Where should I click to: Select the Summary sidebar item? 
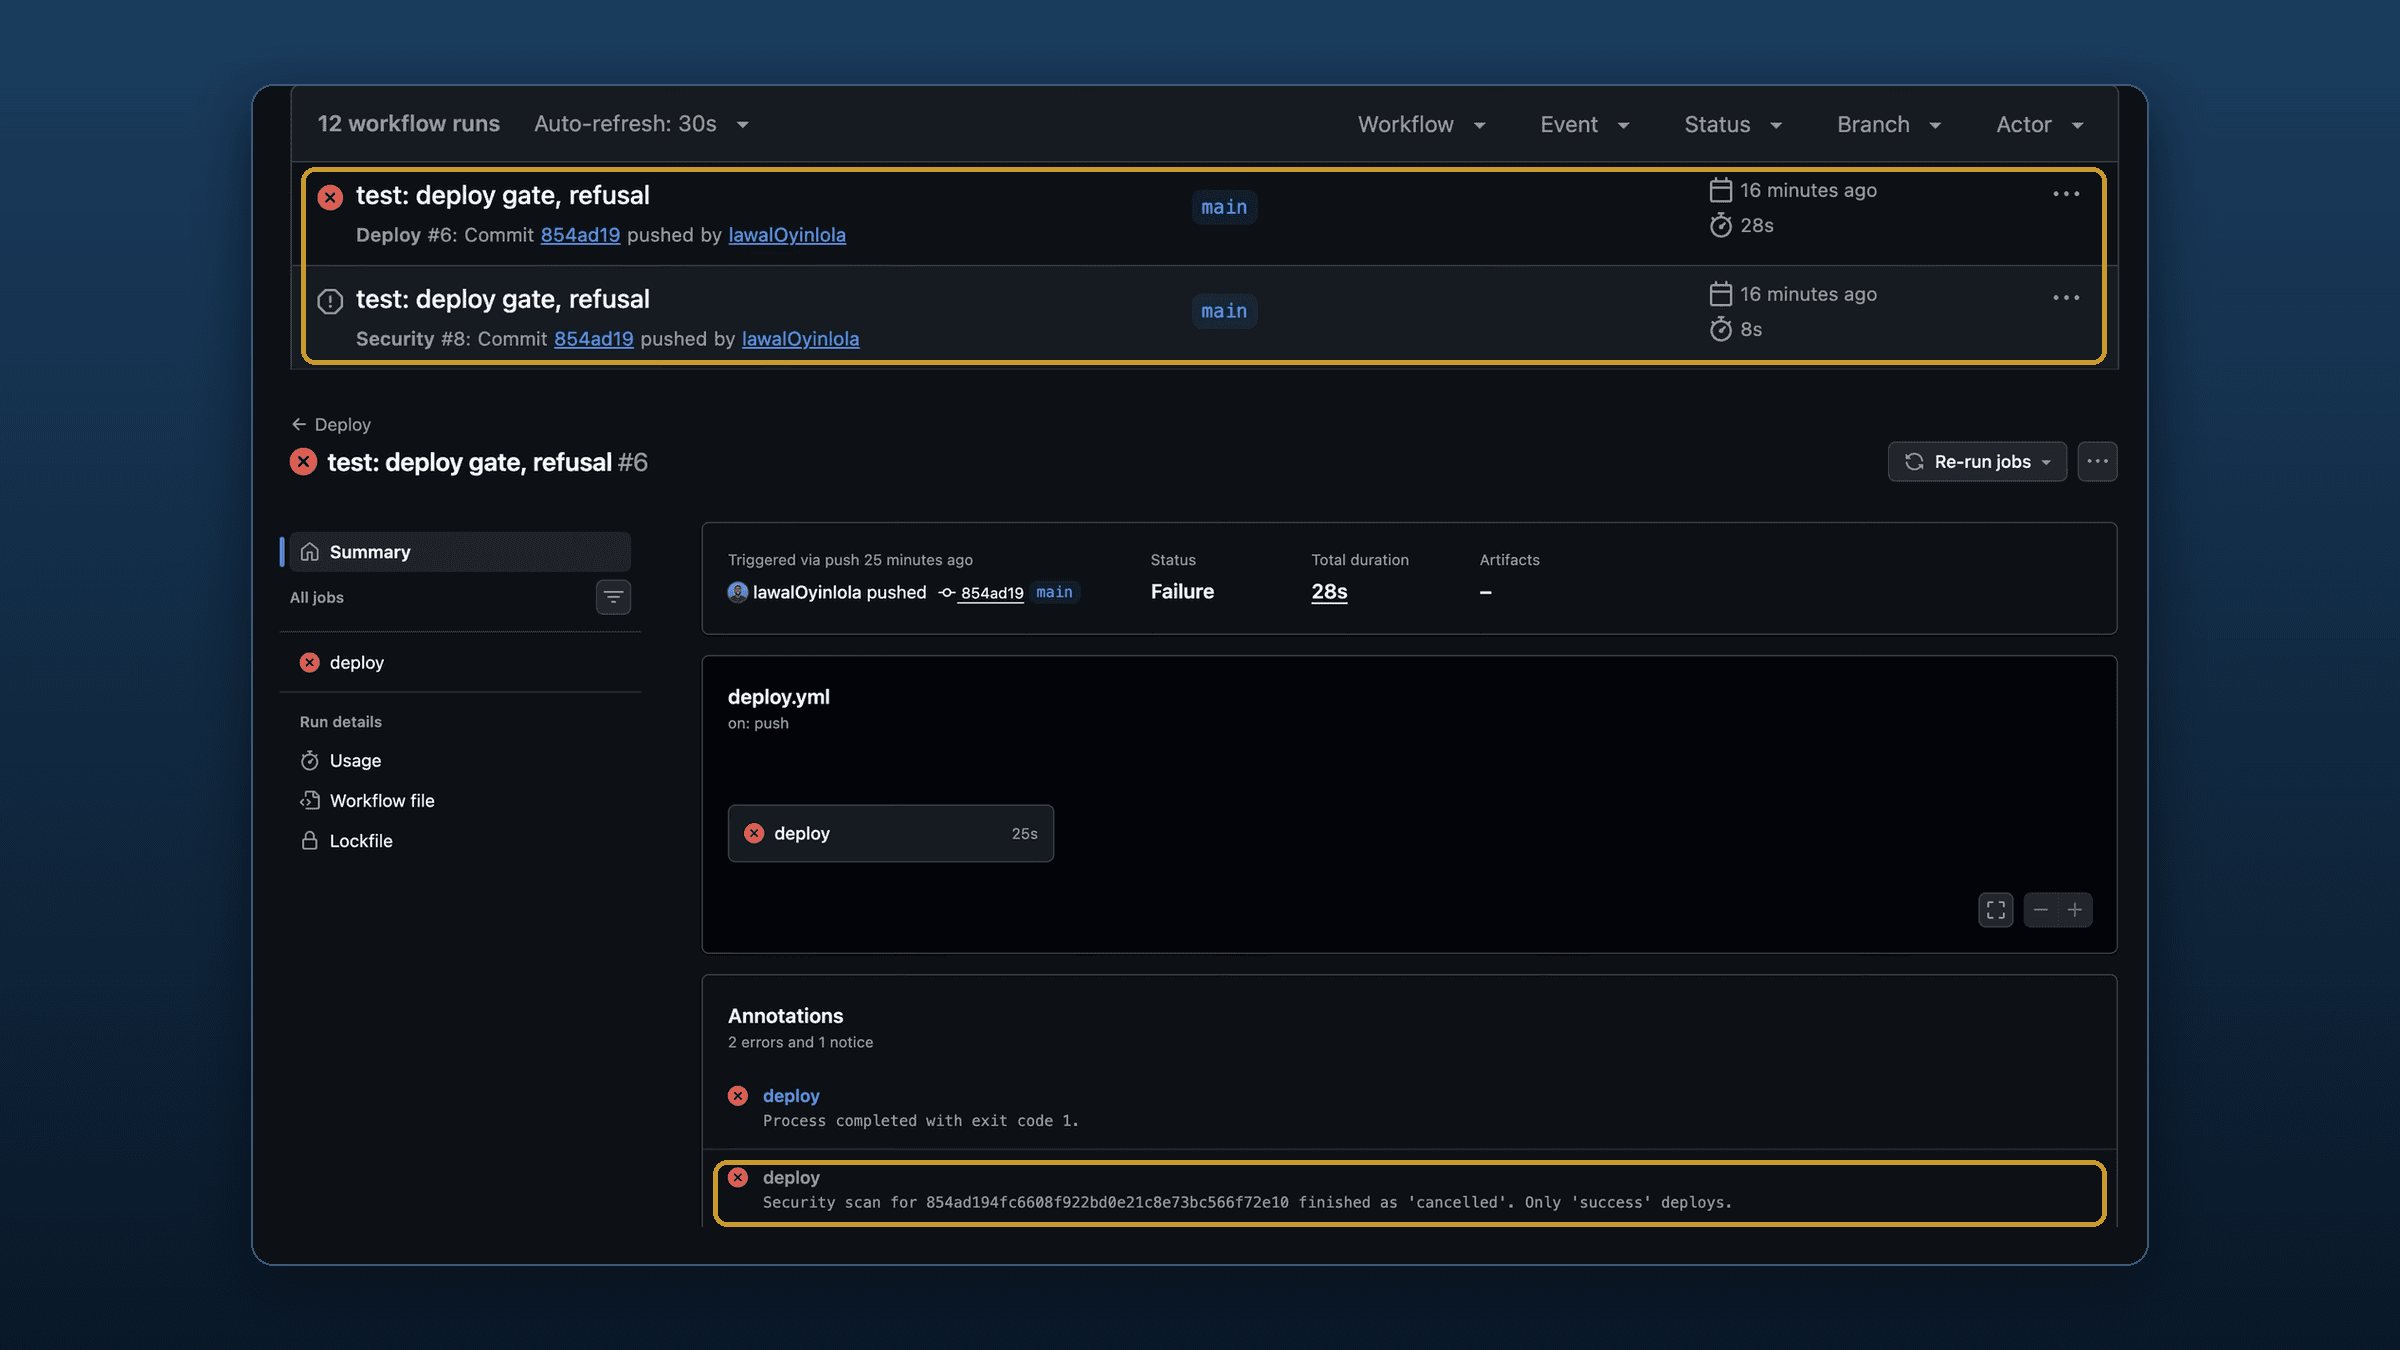point(460,552)
